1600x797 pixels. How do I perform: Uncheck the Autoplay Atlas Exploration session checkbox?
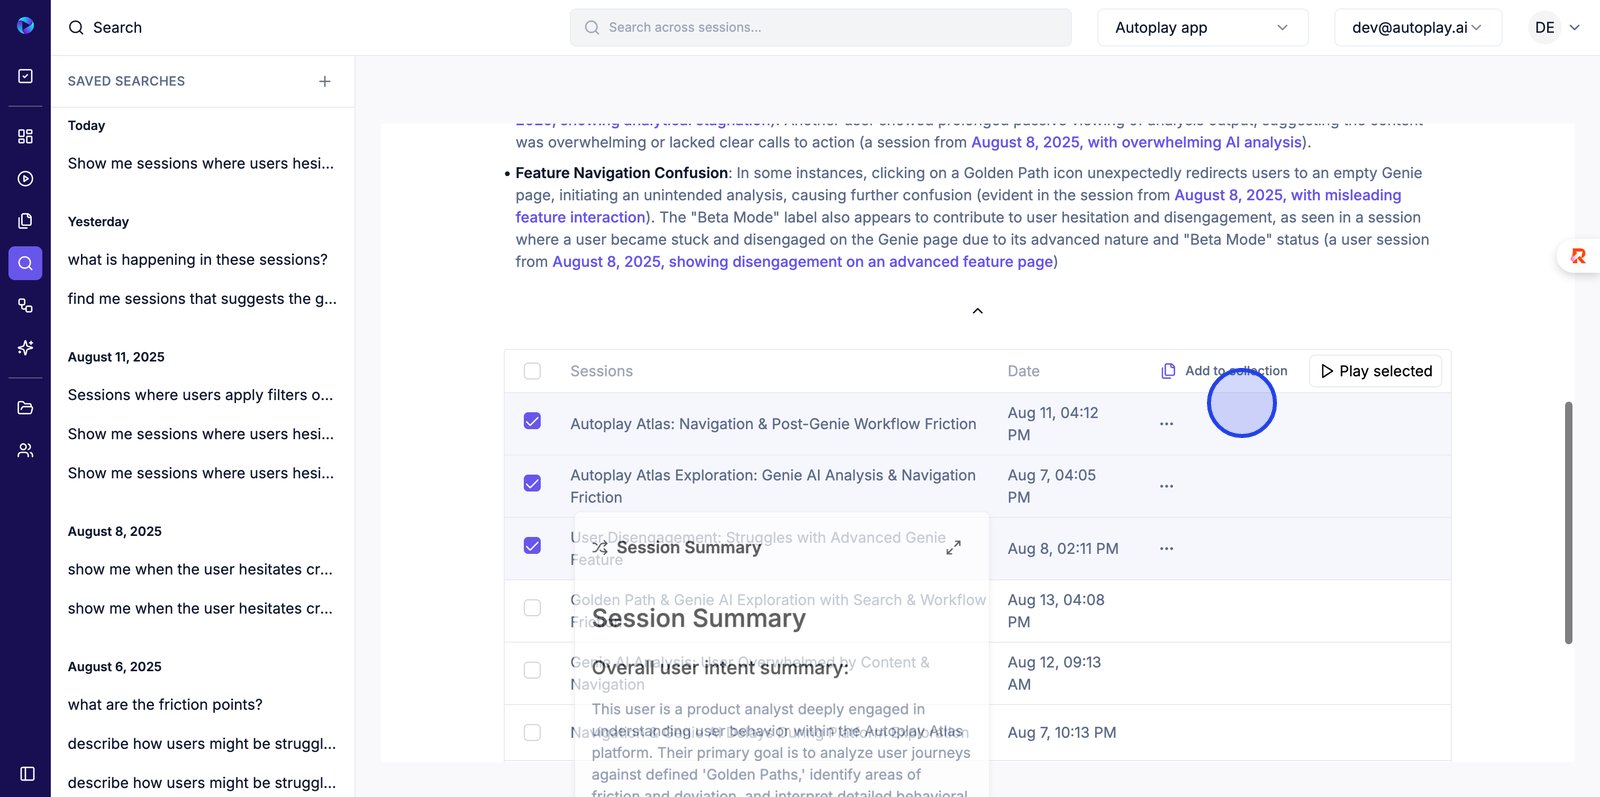click(532, 483)
